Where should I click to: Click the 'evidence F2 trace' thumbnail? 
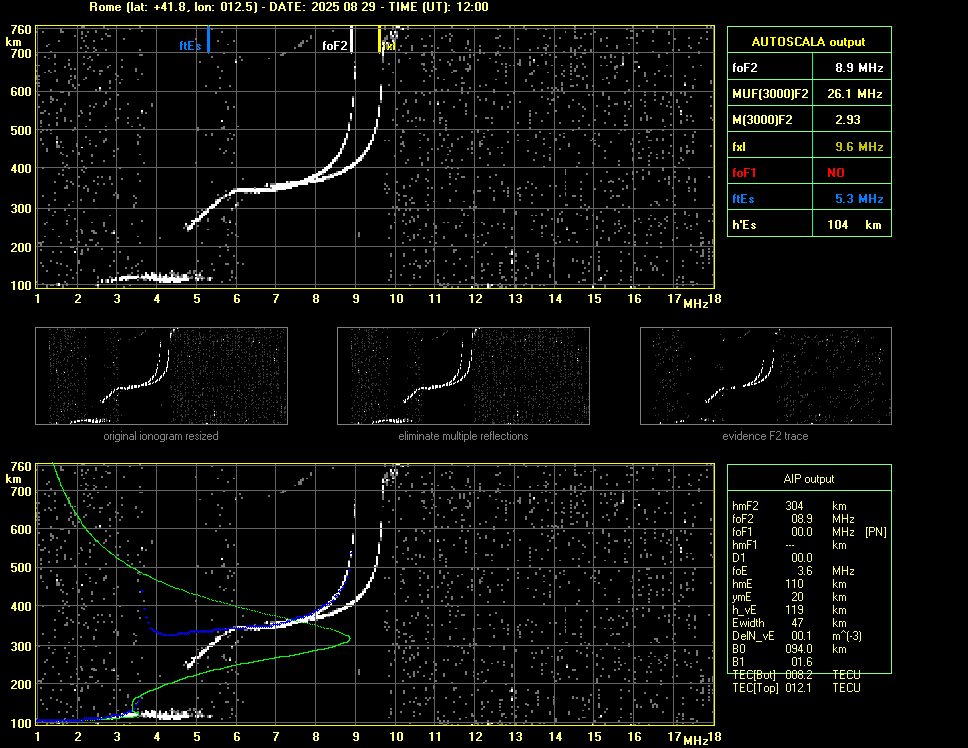click(766, 376)
